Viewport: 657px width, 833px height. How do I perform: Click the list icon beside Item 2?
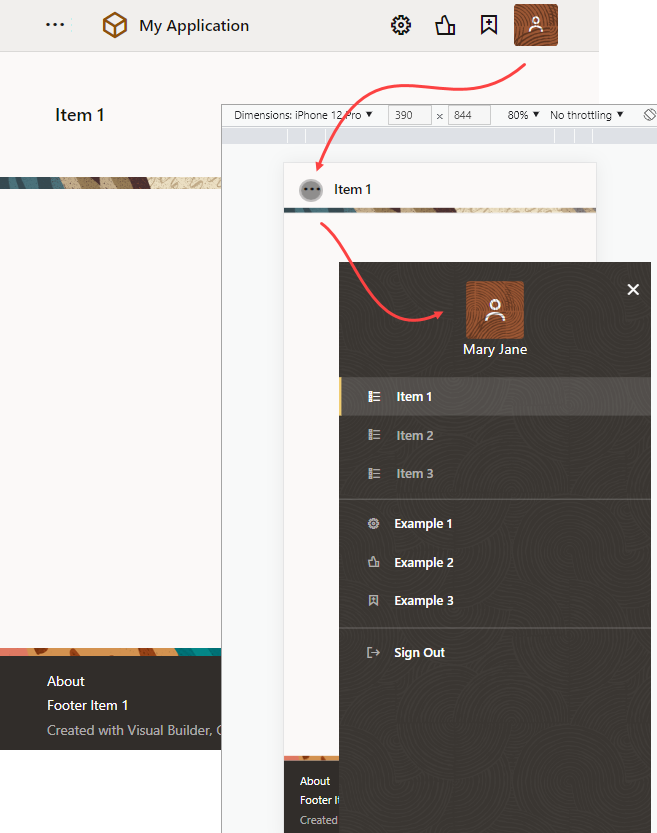point(374,435)
